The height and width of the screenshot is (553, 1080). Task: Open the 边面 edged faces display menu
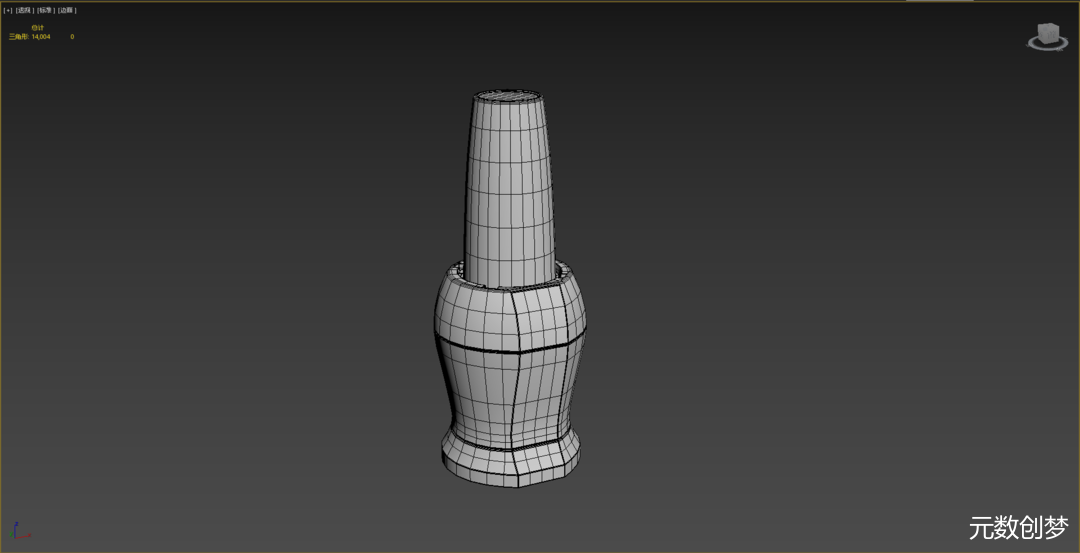[x=66, y=10]
